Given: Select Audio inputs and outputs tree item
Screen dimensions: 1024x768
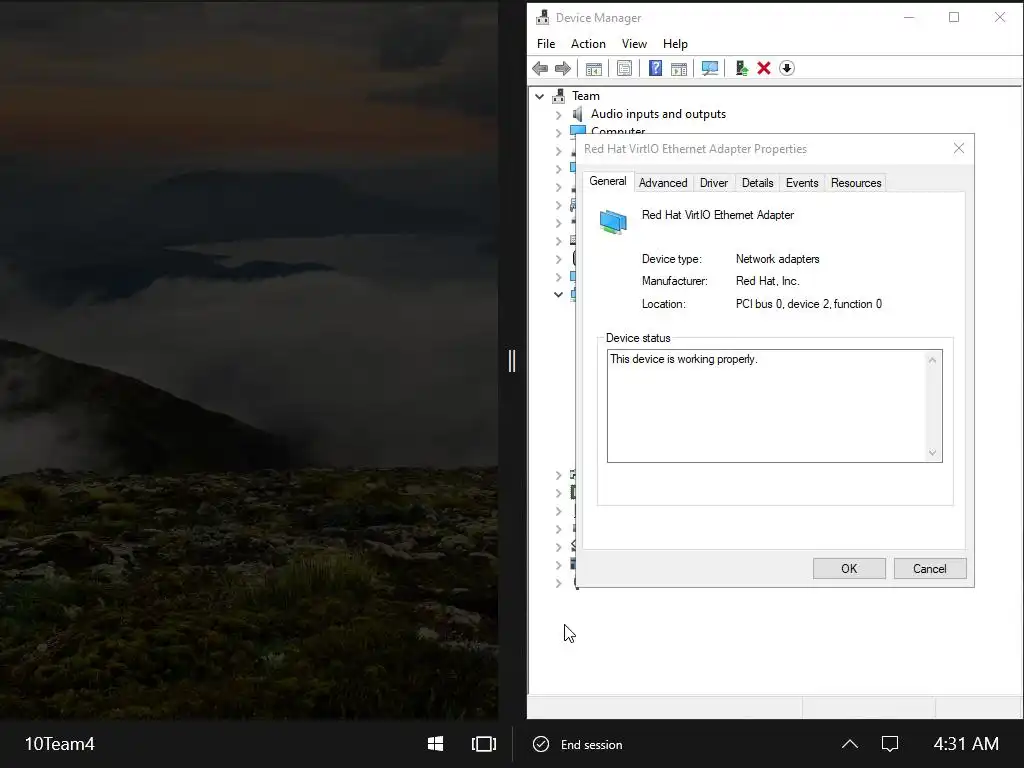Looking at the screenshot, I should [x=658, y=114].
